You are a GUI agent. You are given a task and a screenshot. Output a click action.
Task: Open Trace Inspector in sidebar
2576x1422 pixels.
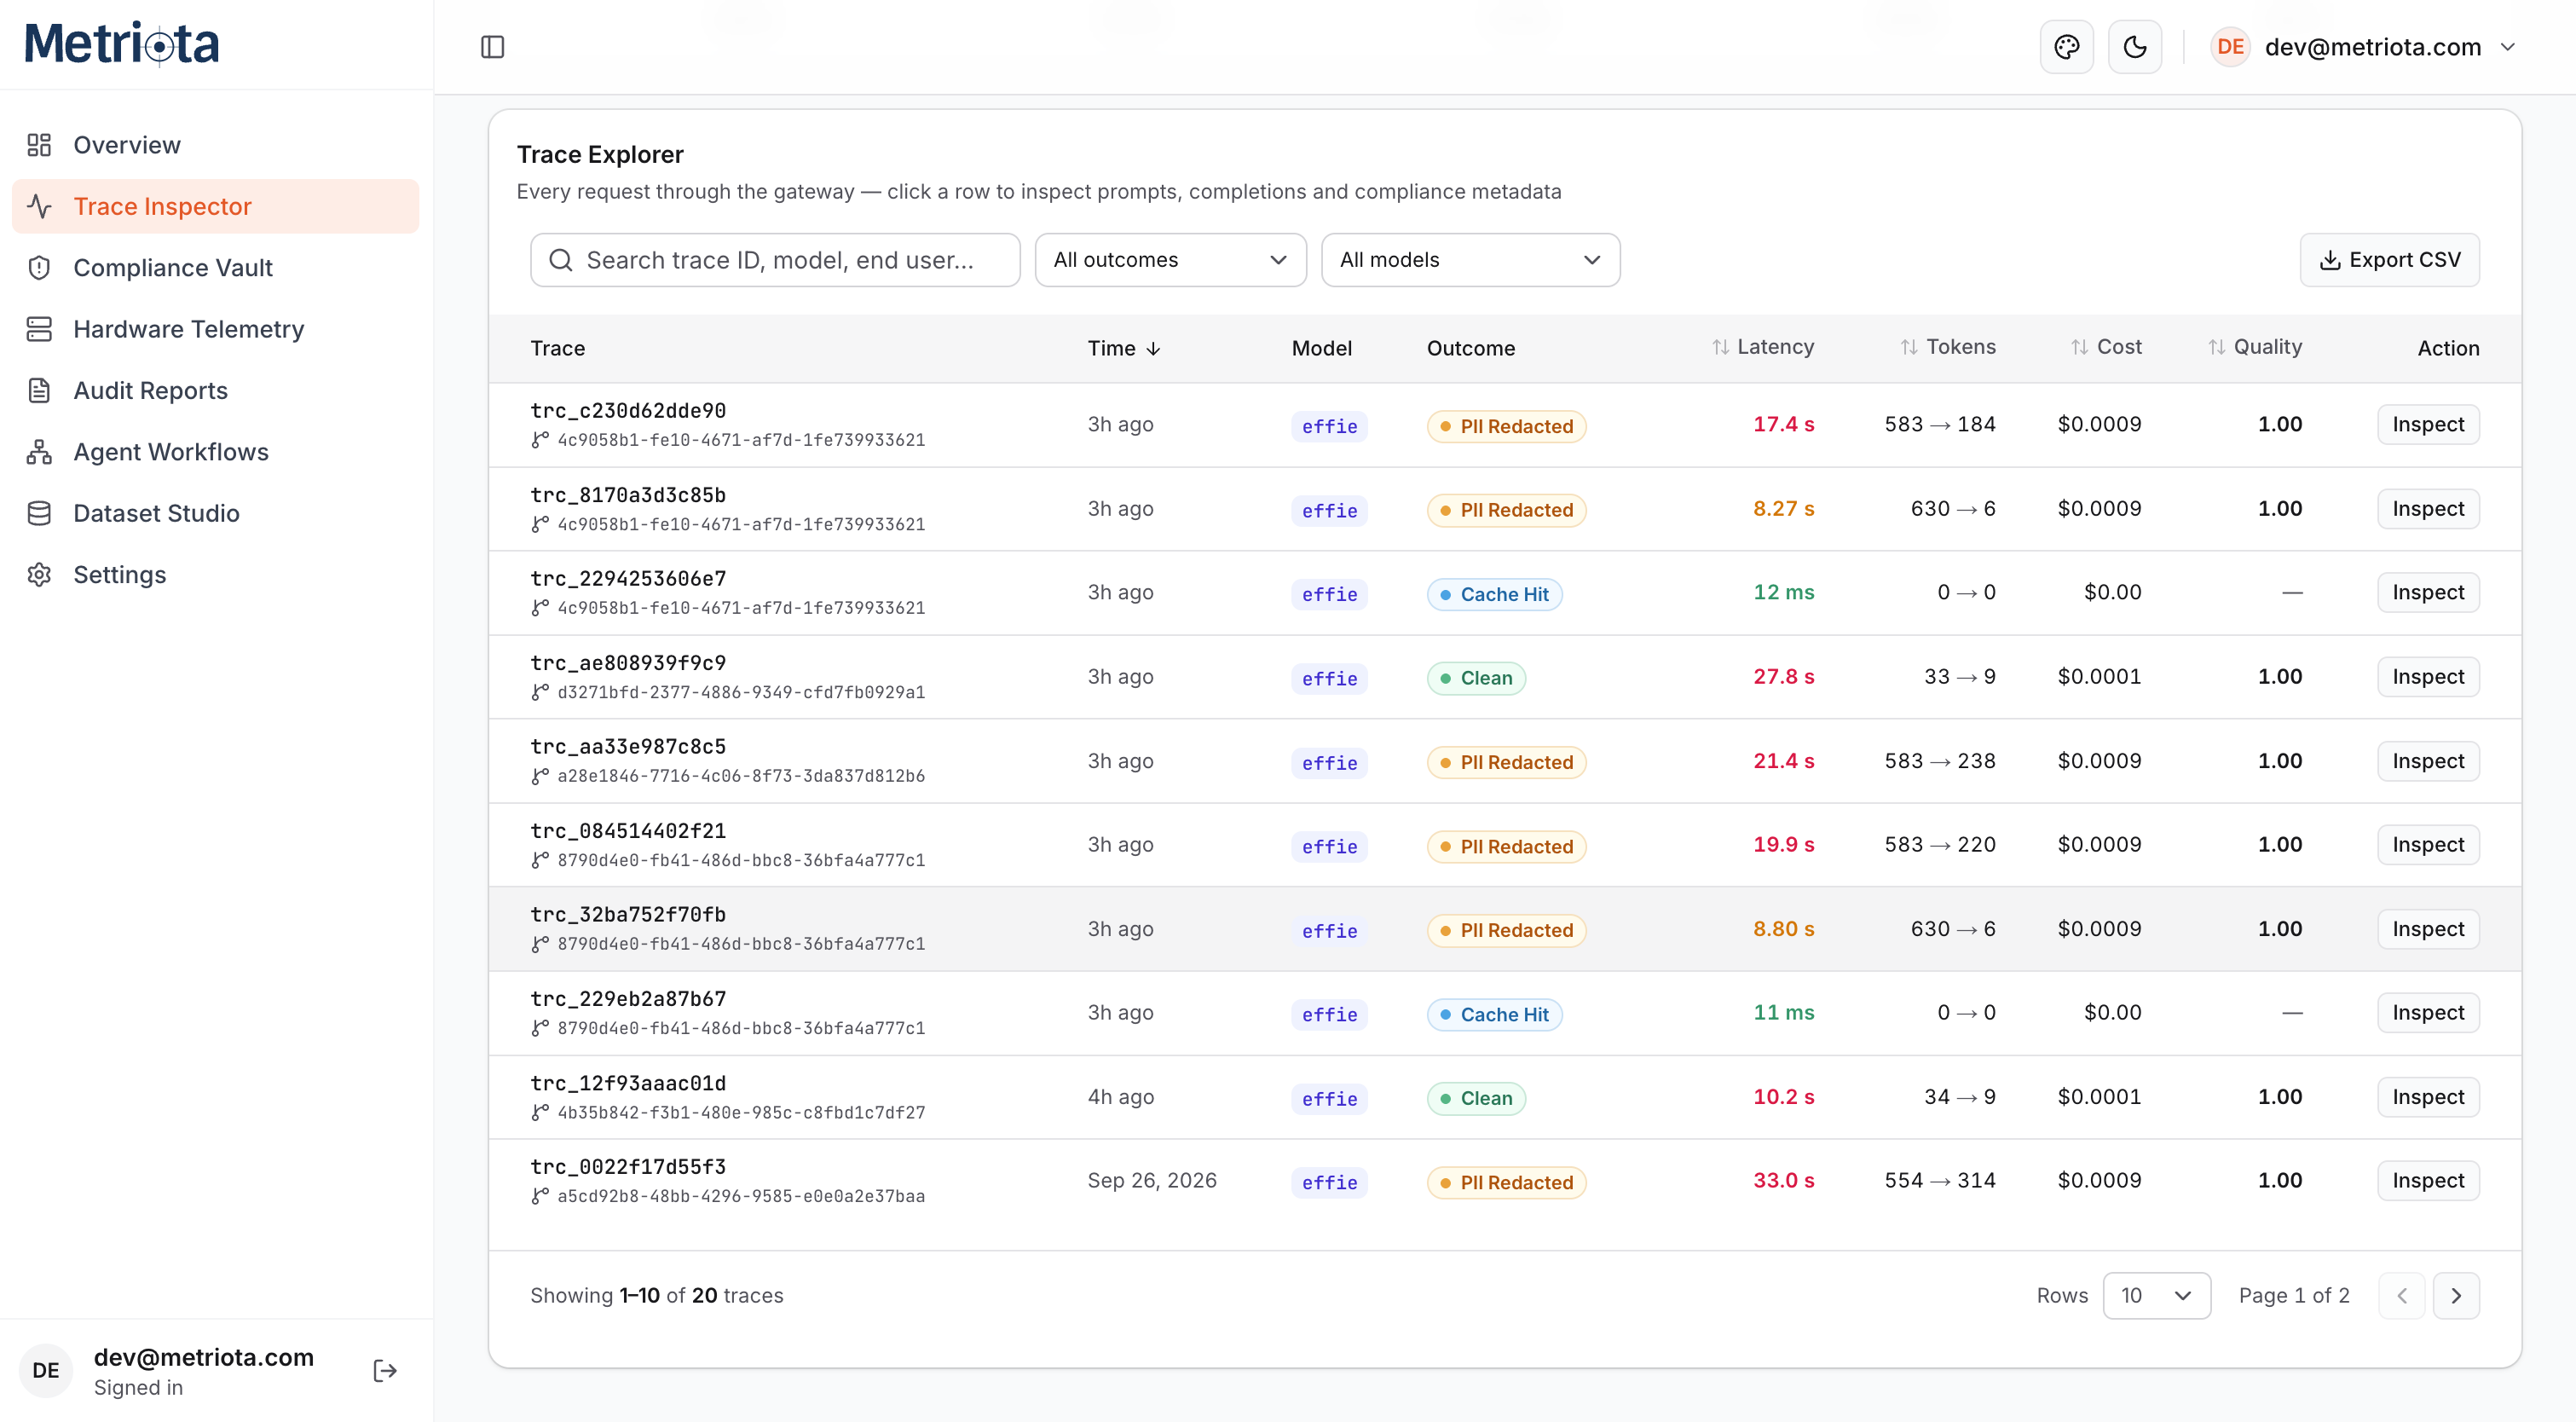pyautogui.click(x=215, y=206)
